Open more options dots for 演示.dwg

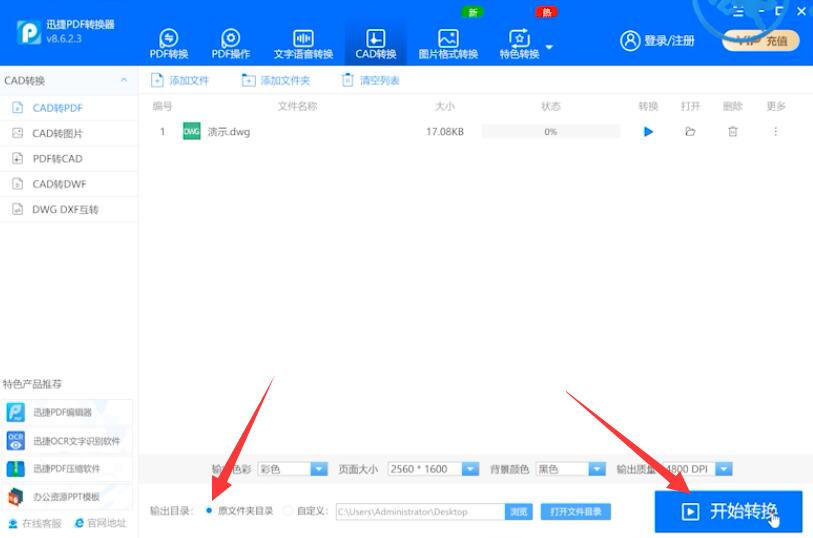click(x=776, y=132)
